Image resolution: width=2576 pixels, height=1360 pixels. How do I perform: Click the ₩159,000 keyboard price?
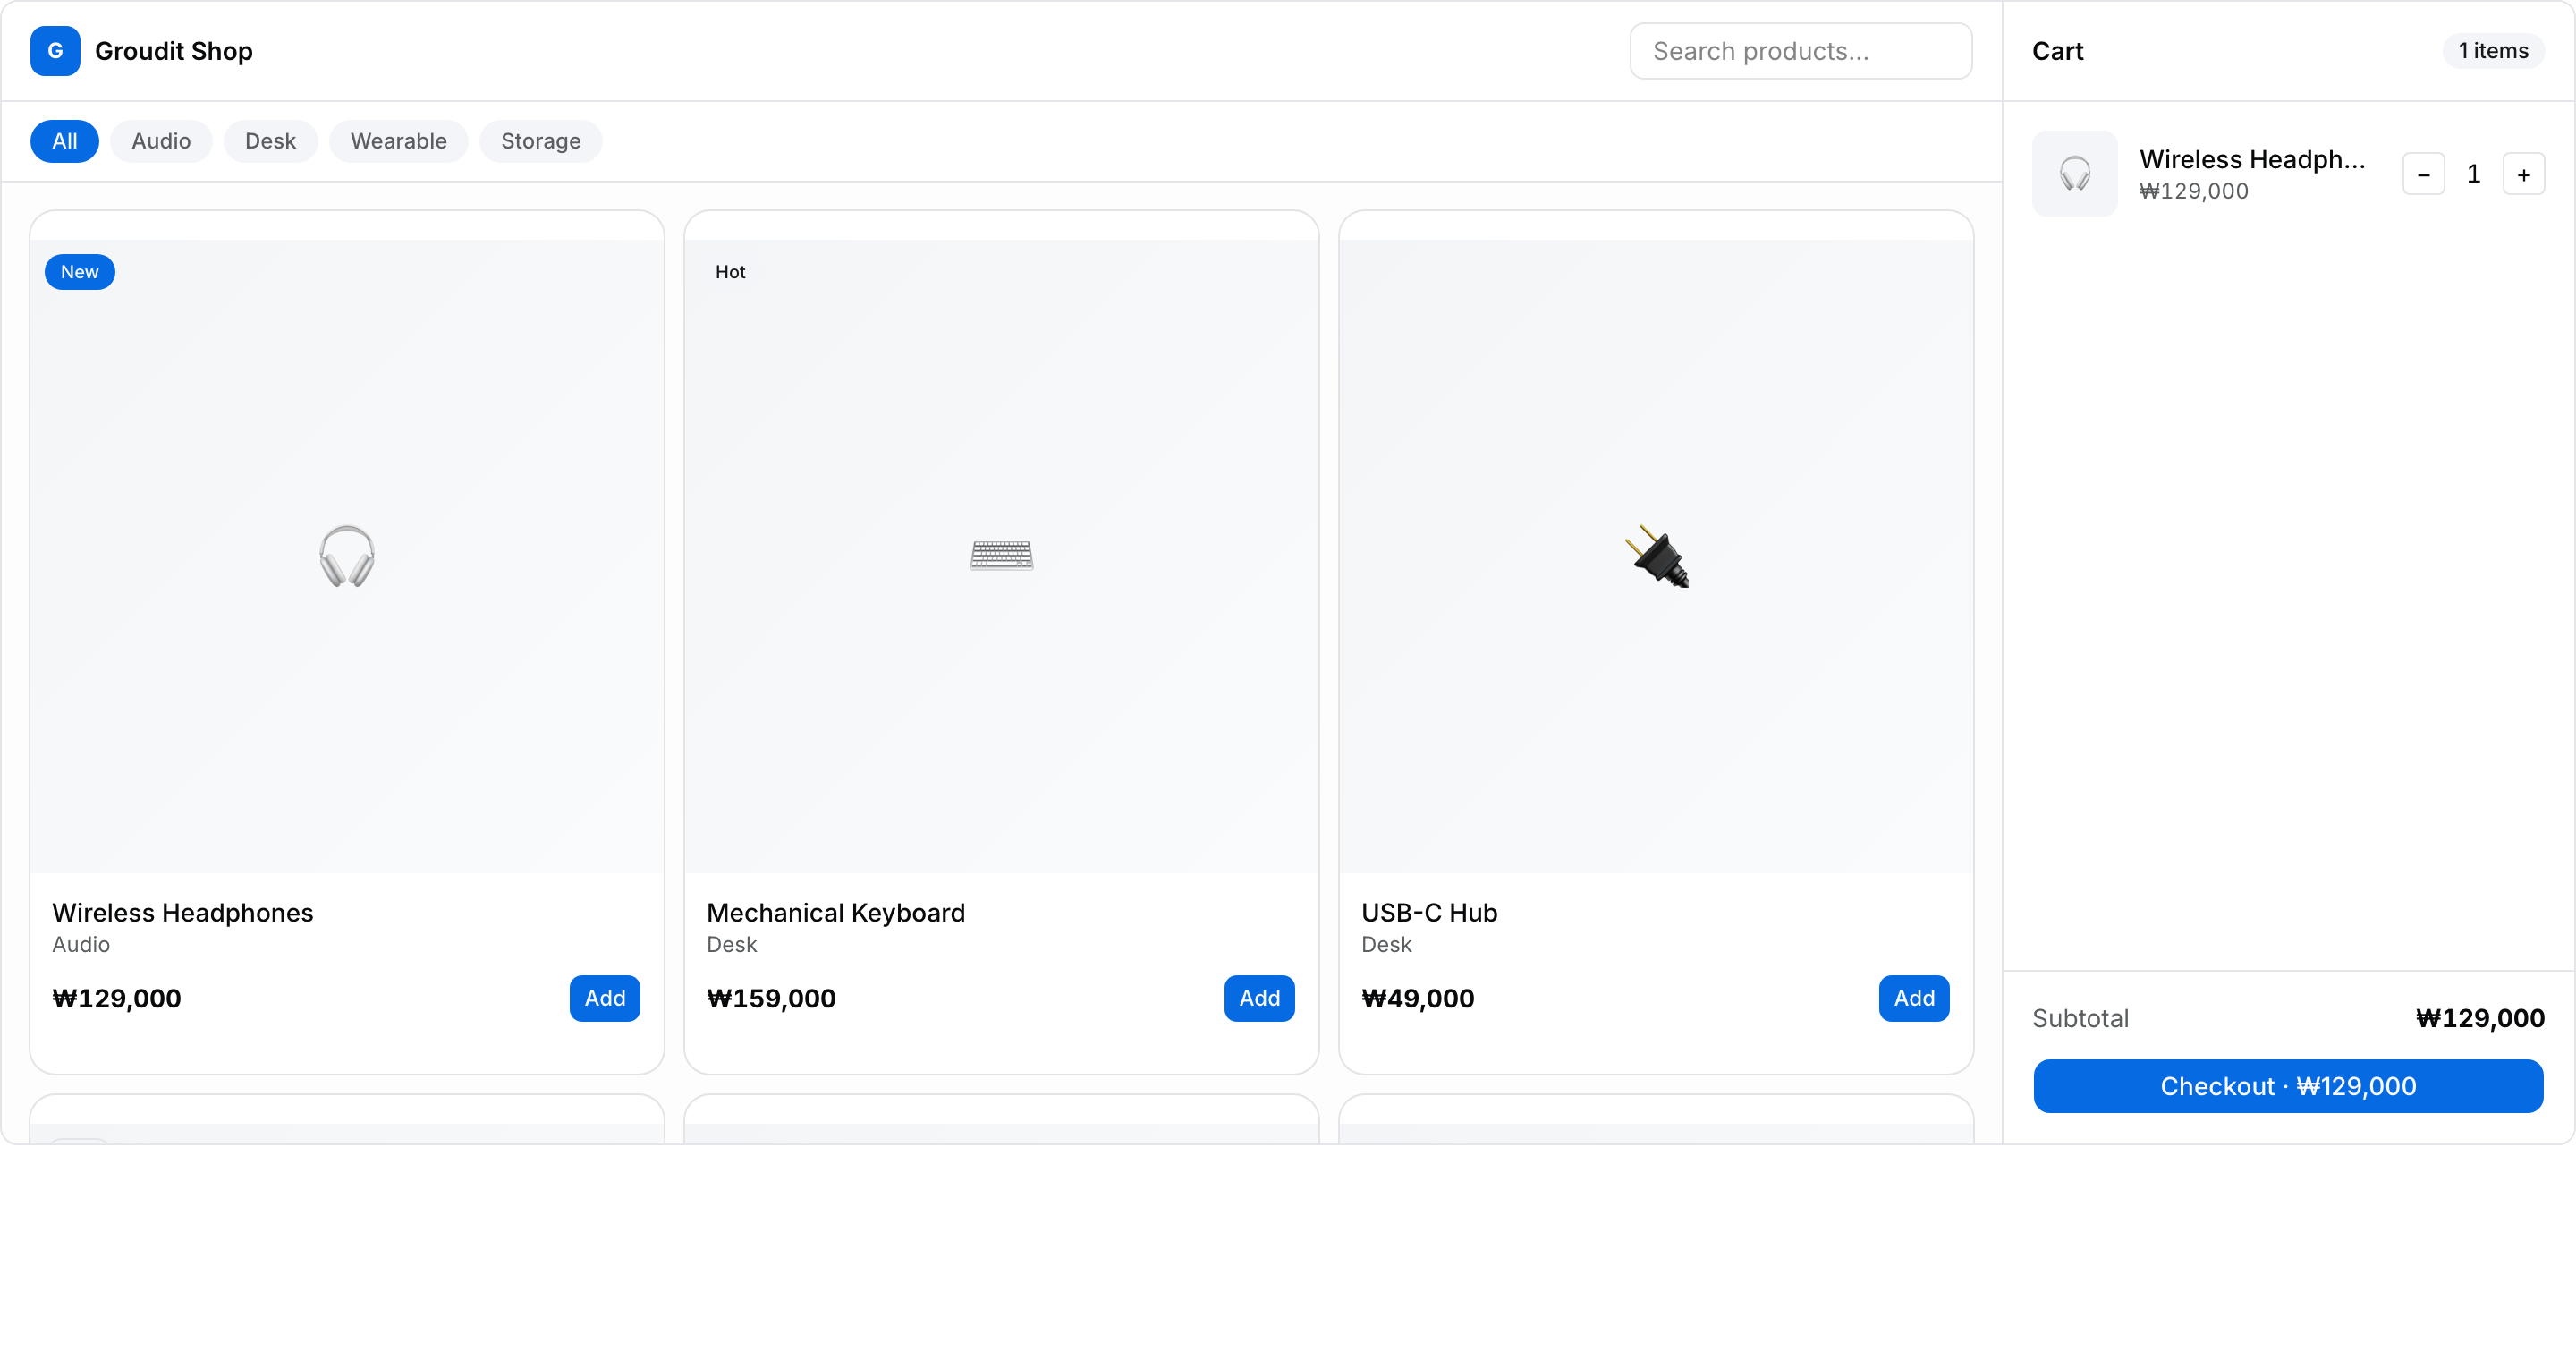coord(771,998)
